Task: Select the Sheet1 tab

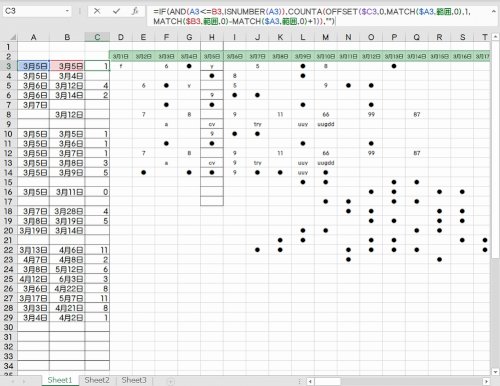Action: (x=60, y=380)
